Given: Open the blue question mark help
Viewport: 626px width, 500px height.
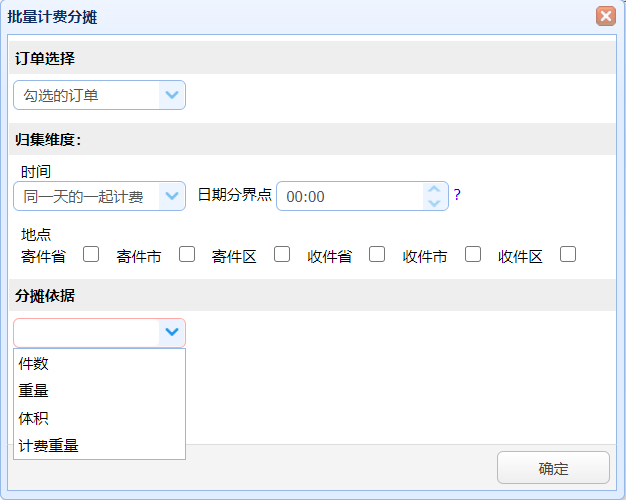Looking at the screenshot, I should (457, 195).
